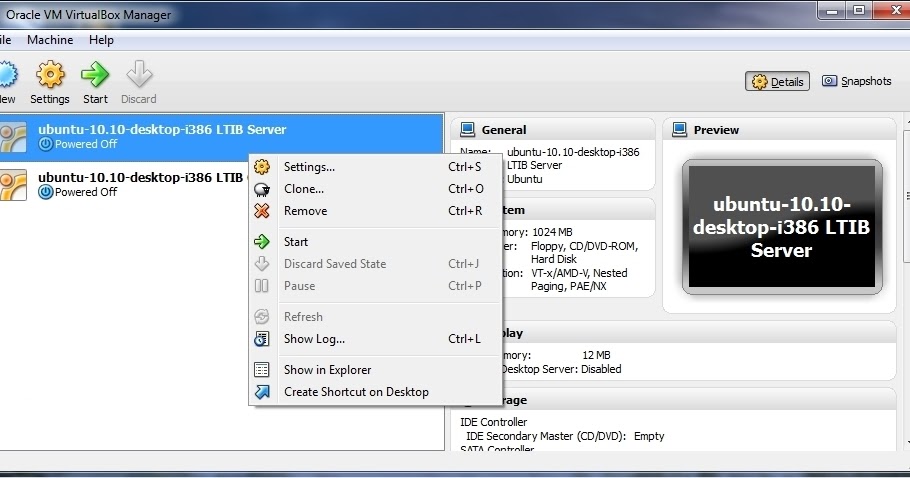This screenshot has height=478, width=910.
Task: Click the Refresh icon in context menu
Action: (262, 317)
